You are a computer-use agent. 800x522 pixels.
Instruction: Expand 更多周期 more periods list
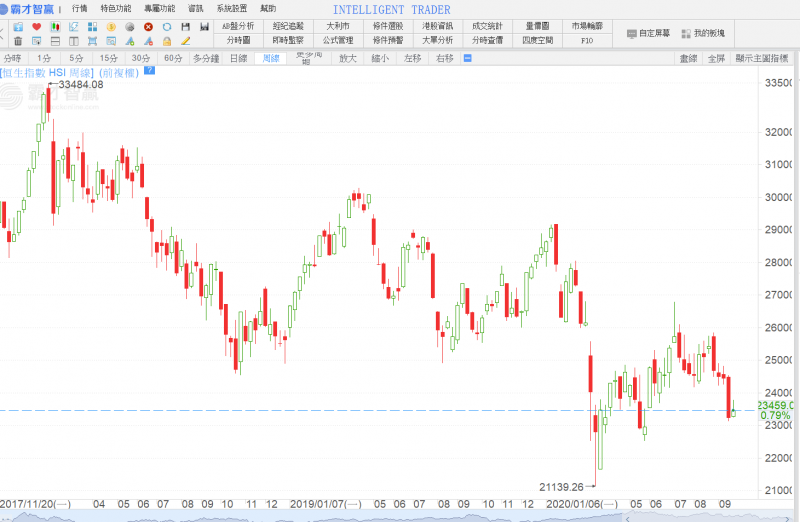coord(304,59)
